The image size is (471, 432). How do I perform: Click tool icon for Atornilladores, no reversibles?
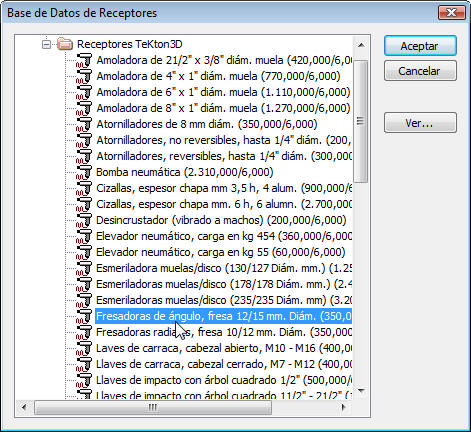coord(84,140)
